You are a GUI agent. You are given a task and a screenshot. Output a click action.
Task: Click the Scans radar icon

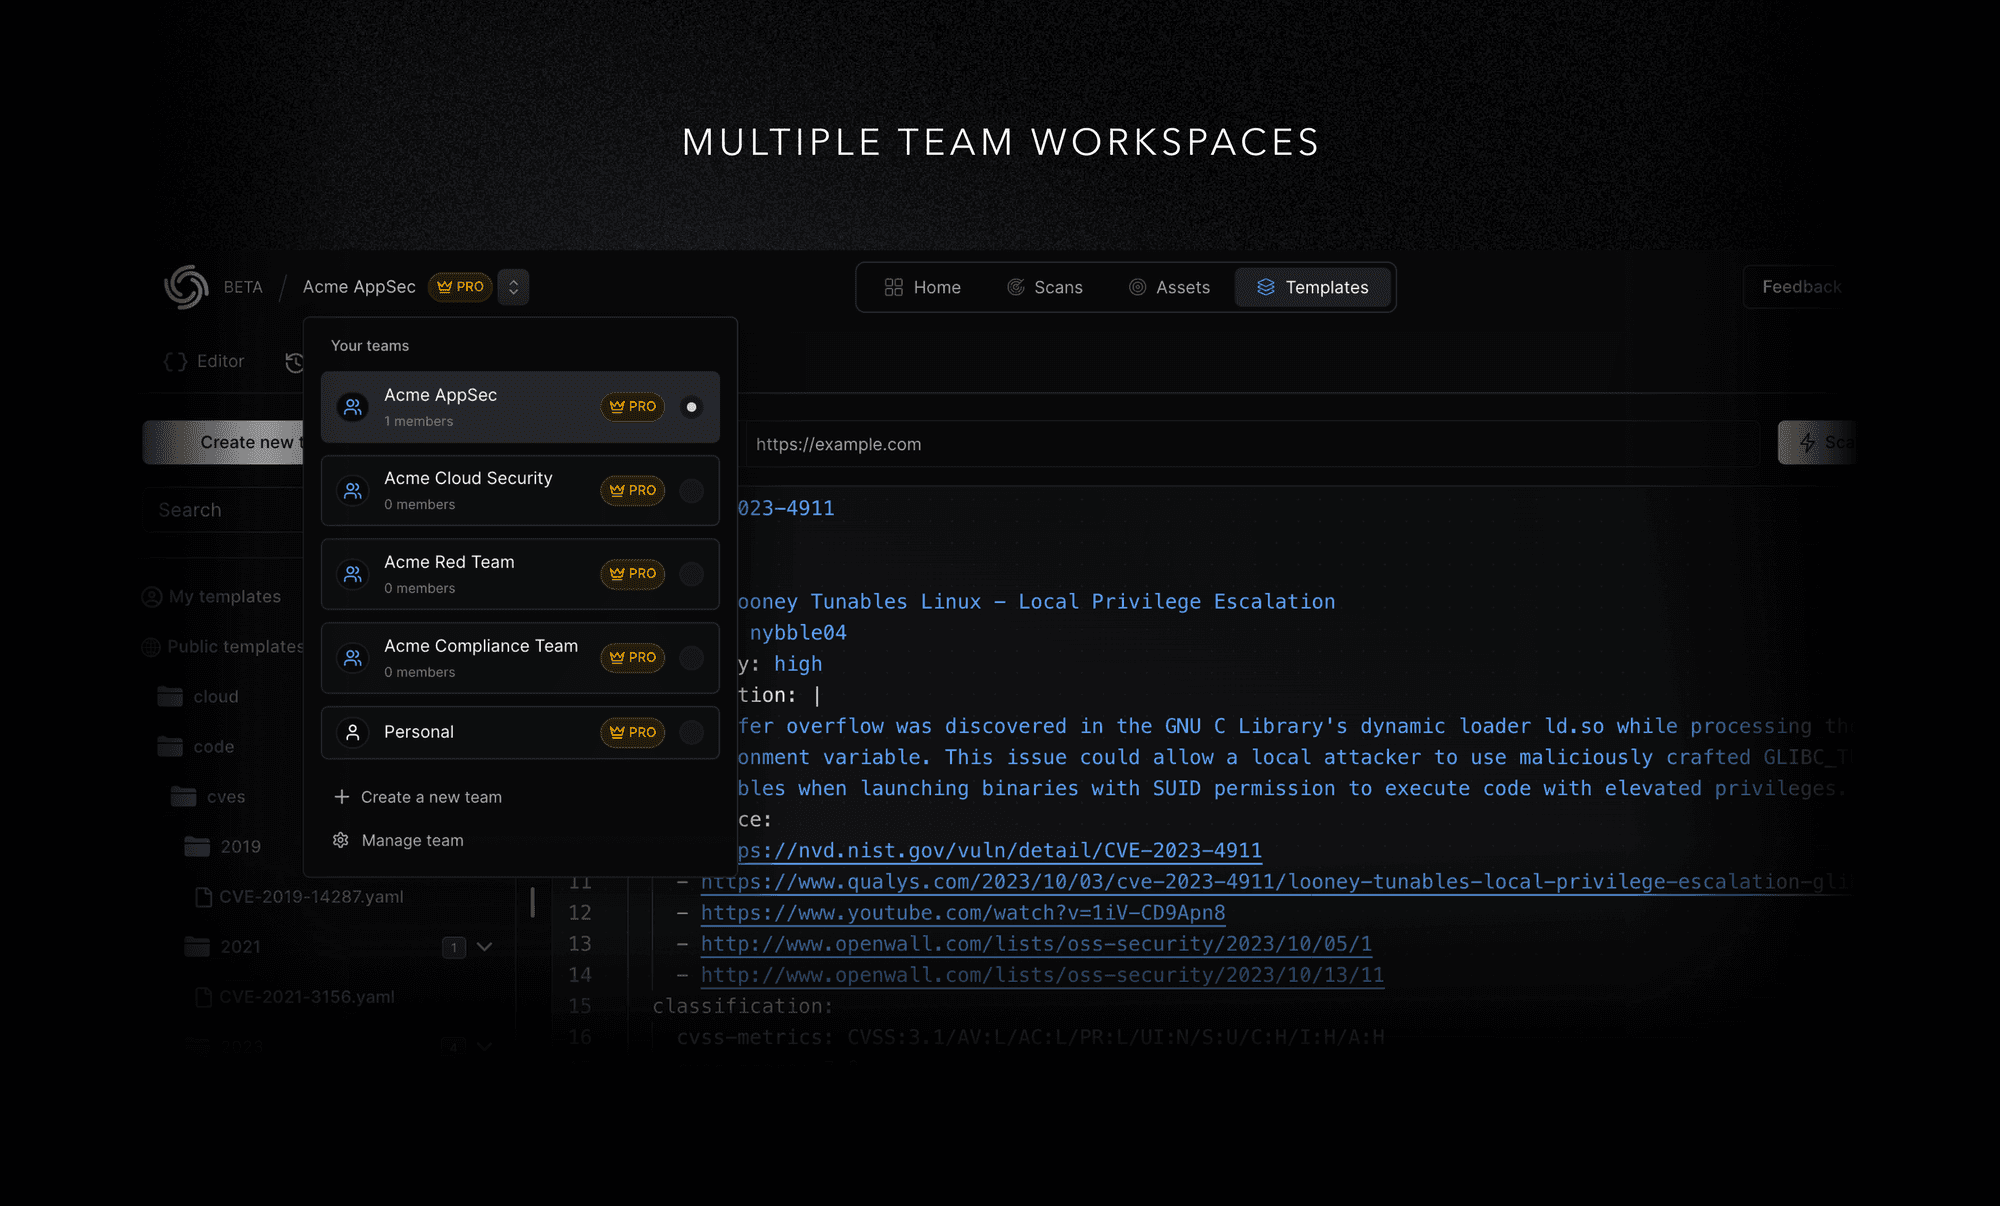(1016, 288)
